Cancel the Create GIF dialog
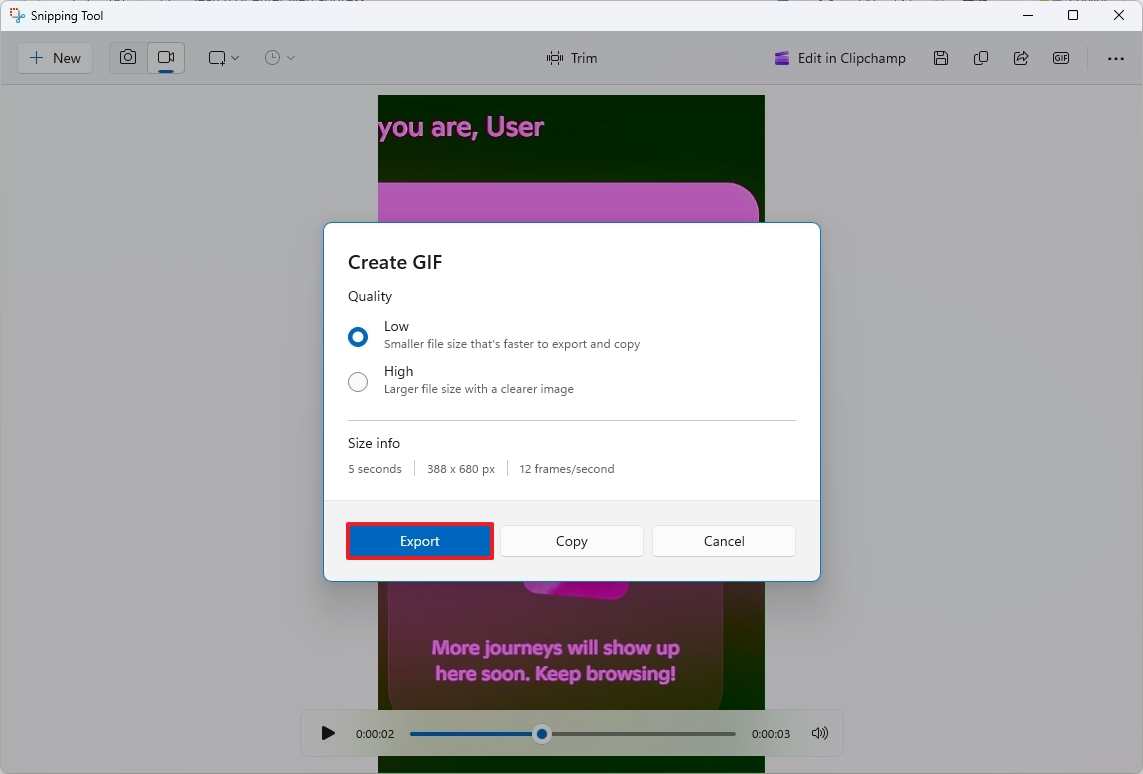The image size is (1143, 774). point(723,540)
